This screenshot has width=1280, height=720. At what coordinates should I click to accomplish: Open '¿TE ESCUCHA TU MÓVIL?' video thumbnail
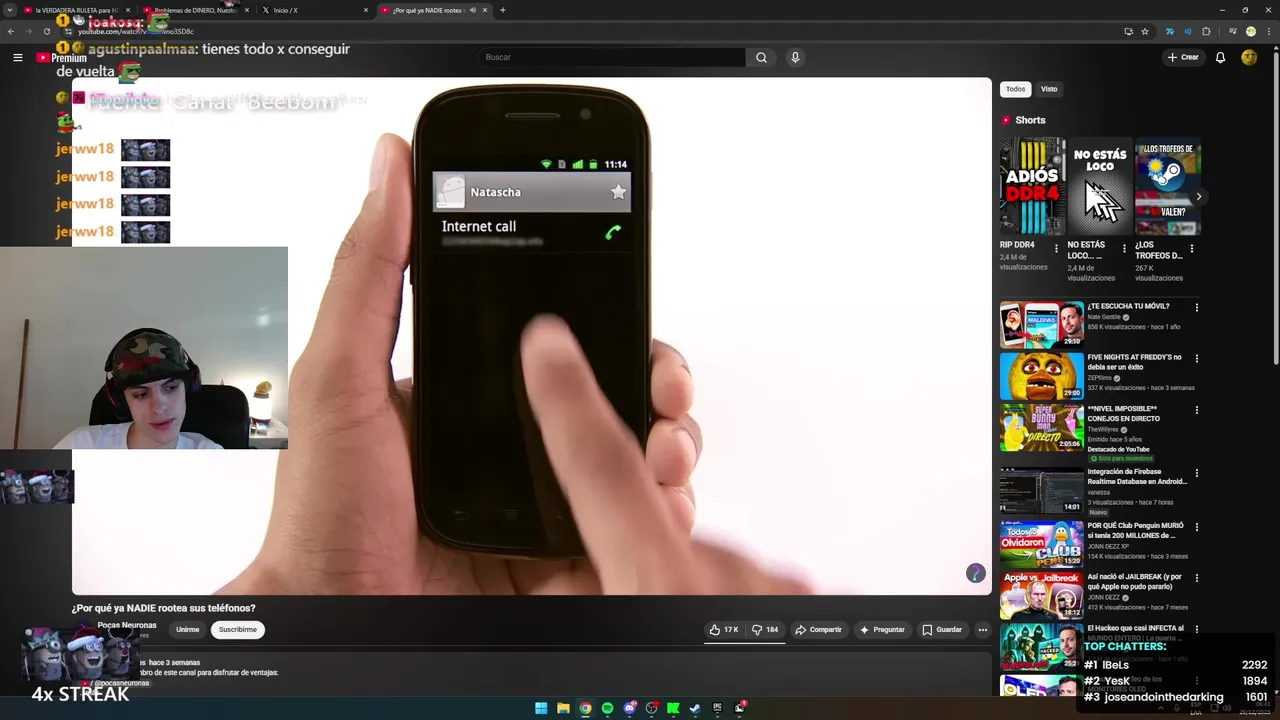pos(1041,324)
